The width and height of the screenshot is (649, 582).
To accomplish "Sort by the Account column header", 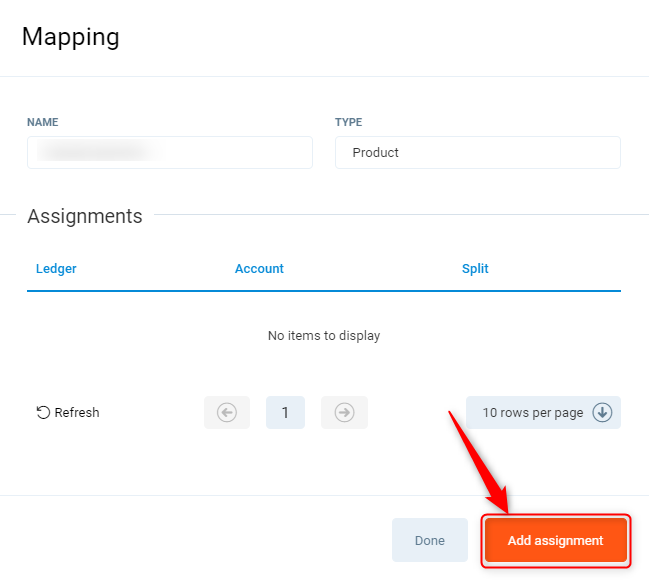I will click(x=259, y=269).
